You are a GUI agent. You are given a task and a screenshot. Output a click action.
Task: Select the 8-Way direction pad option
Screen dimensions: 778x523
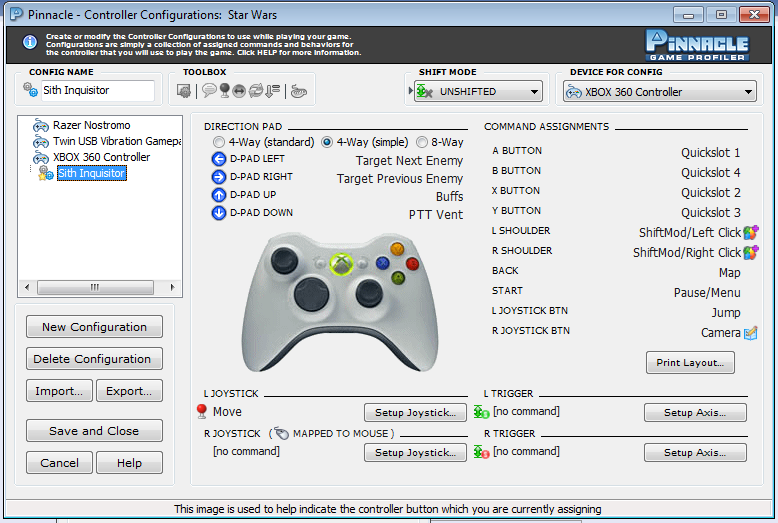(x=422, y=142)
